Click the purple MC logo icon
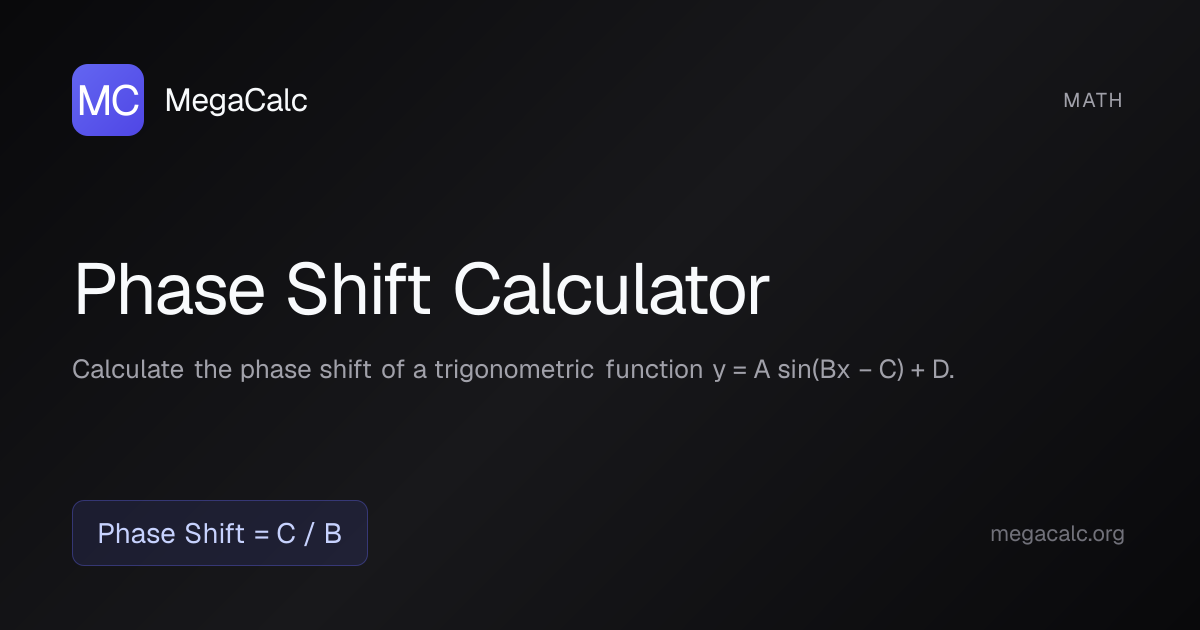 (x=108, y=100)
